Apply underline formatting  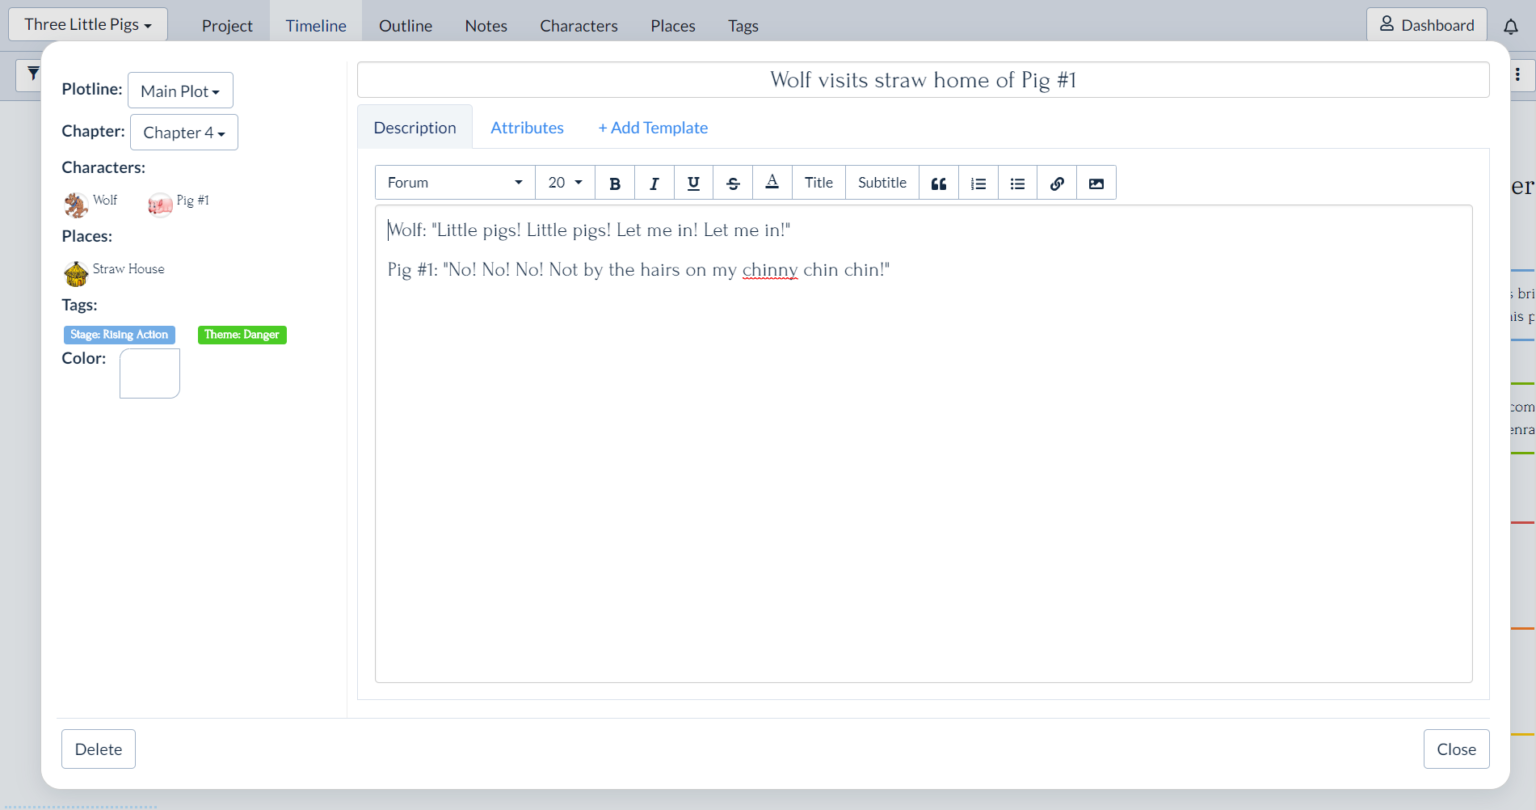[x=693, y=183]
